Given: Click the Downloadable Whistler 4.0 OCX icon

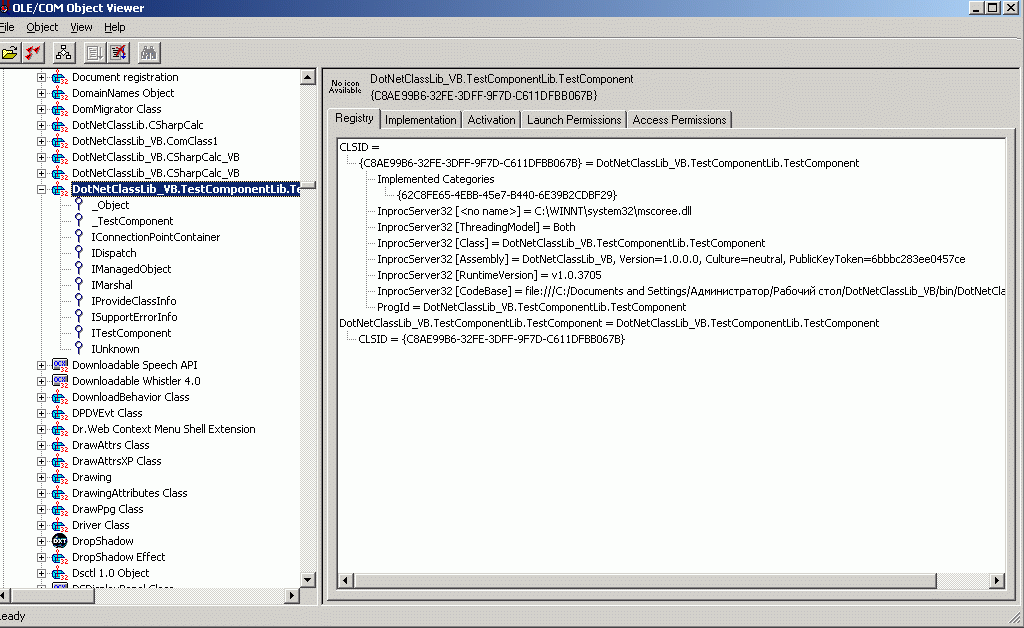Looking at the screenshot, I should (59, 381).
